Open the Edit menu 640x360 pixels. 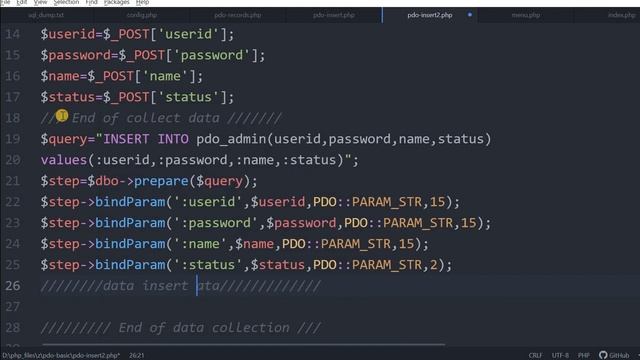[22, 2]
